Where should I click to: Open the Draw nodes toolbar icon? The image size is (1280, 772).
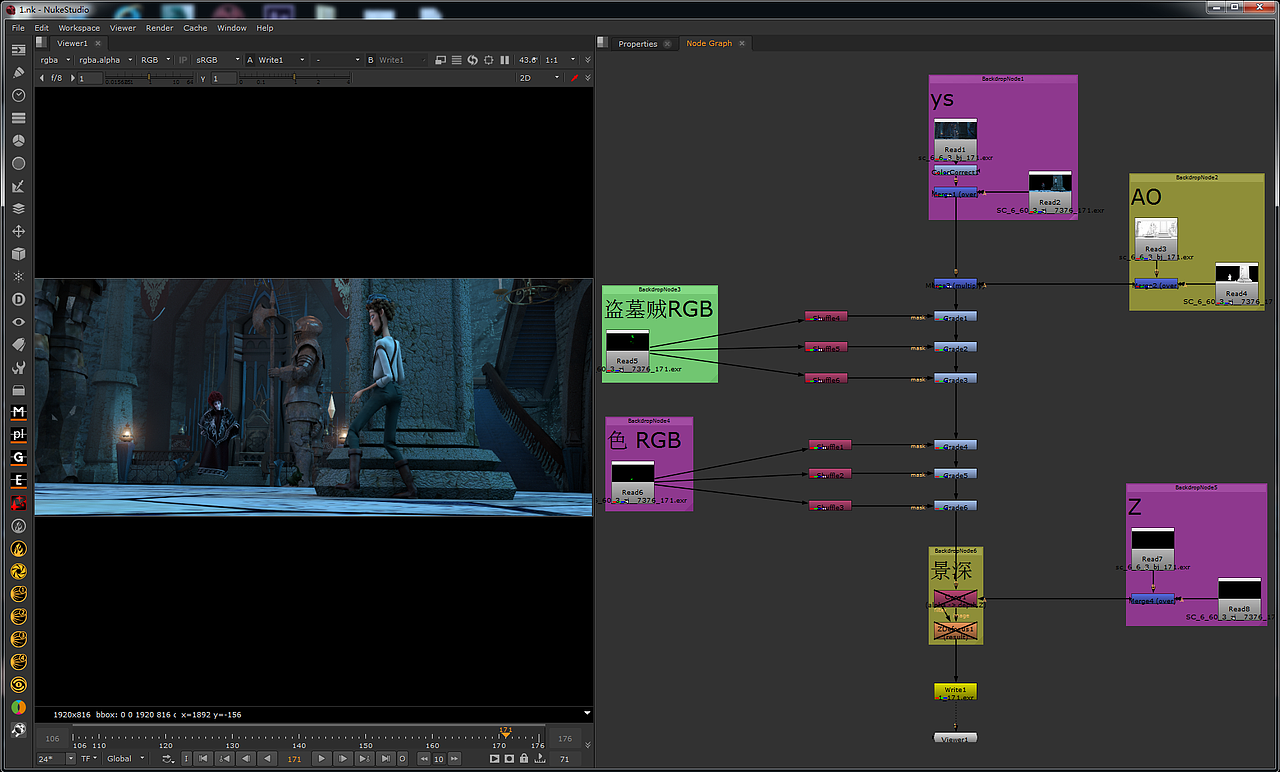click(x=18, y=72)
